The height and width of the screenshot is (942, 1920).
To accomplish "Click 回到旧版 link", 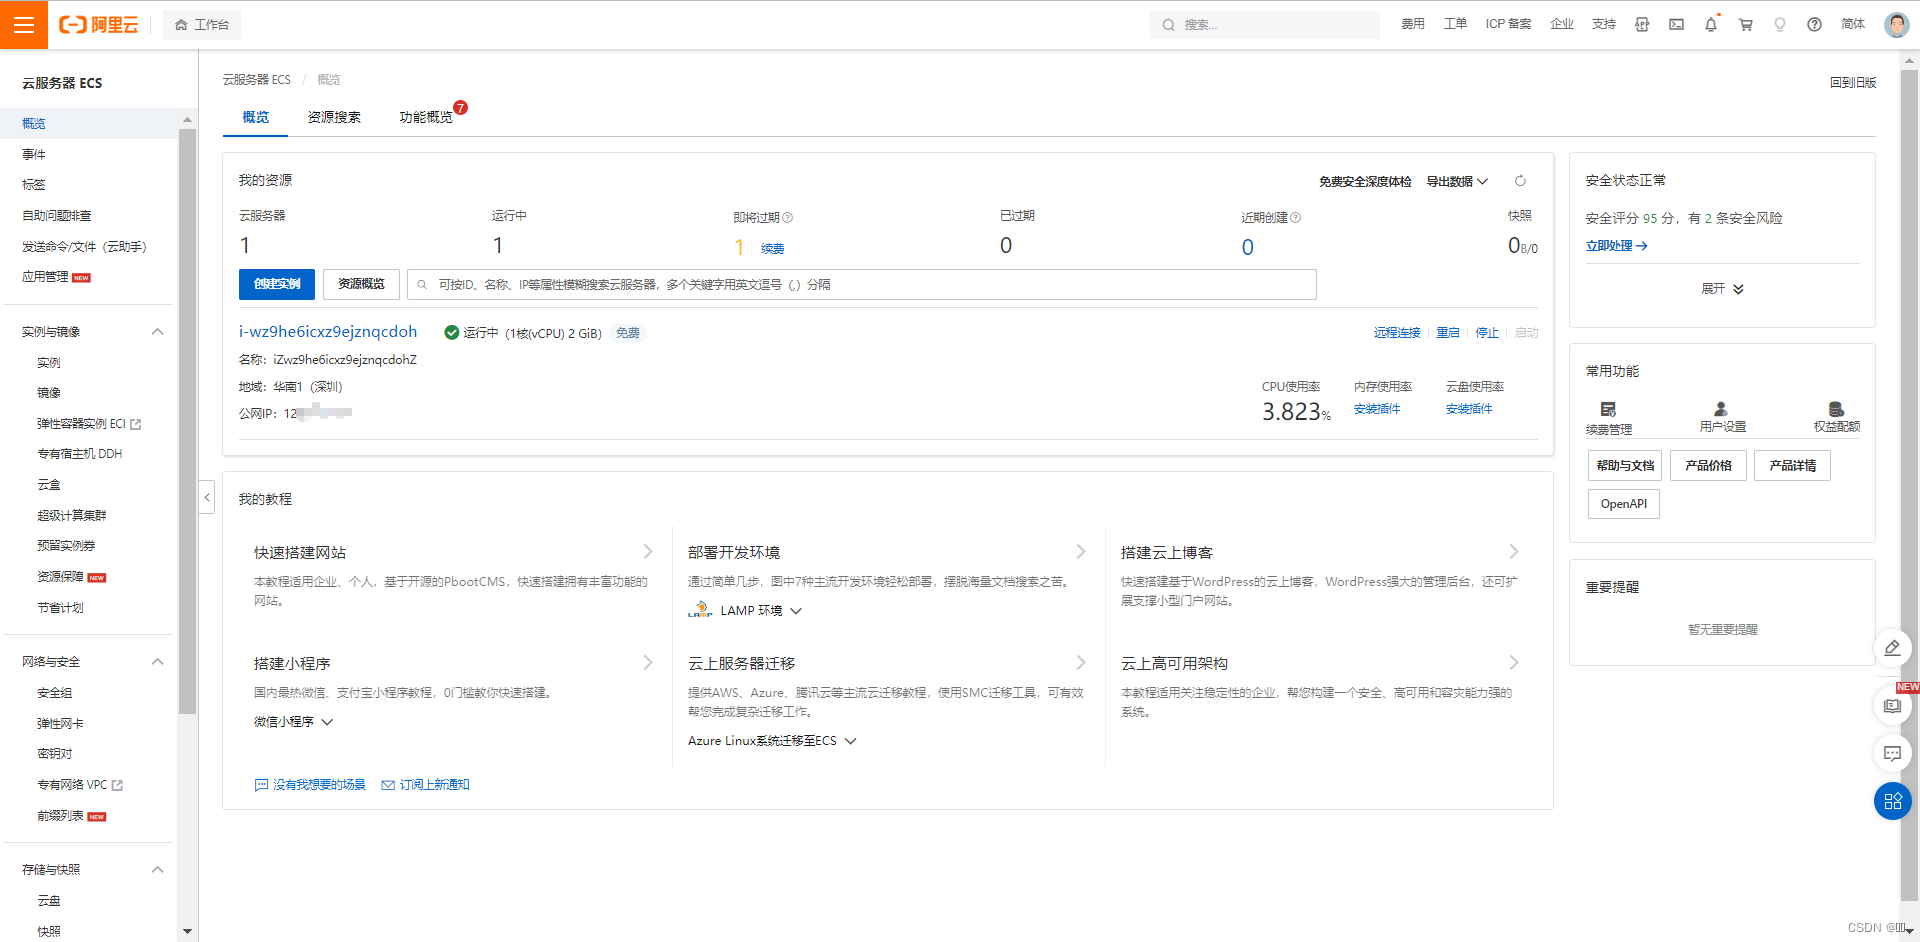I will pos(1853,83).
